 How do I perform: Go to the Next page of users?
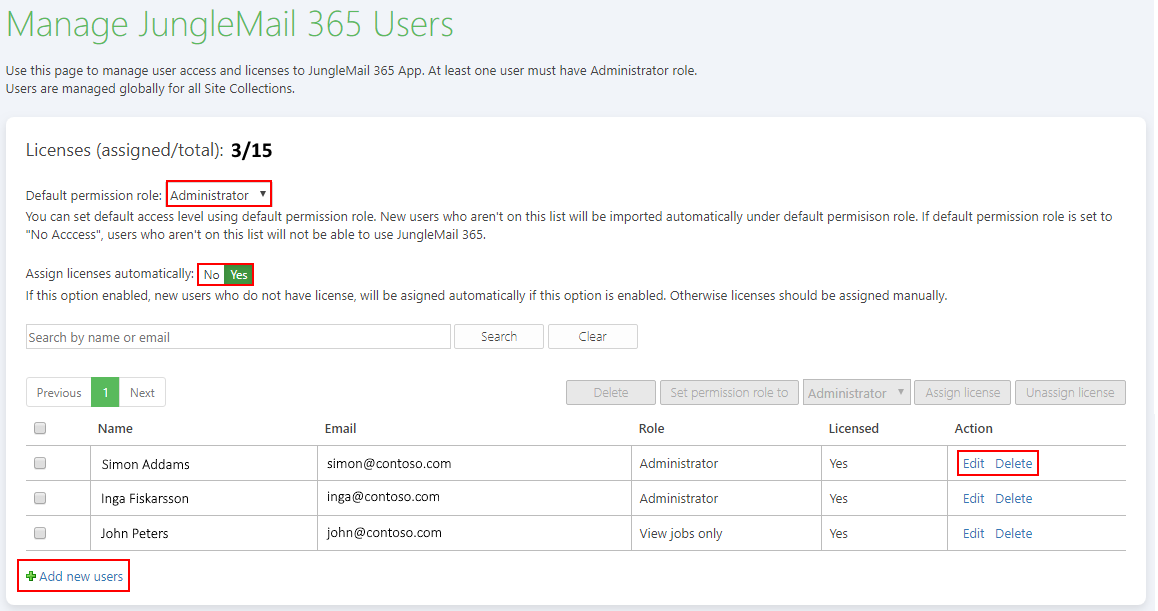coord(142,392)
